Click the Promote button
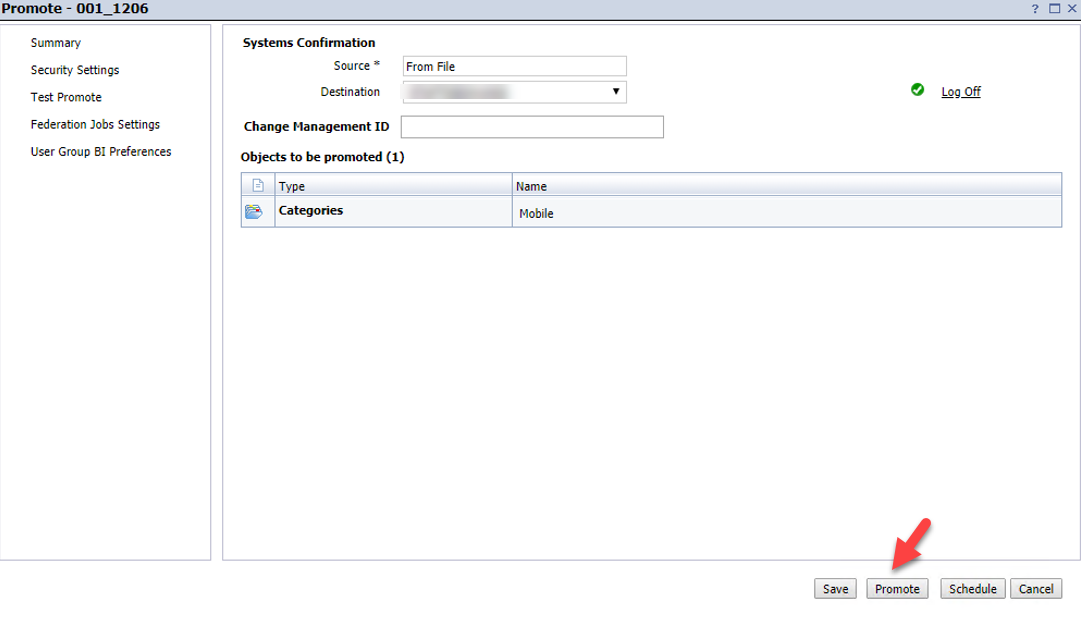The width and height of the screenshot is (1081, 629). (897, 588)
